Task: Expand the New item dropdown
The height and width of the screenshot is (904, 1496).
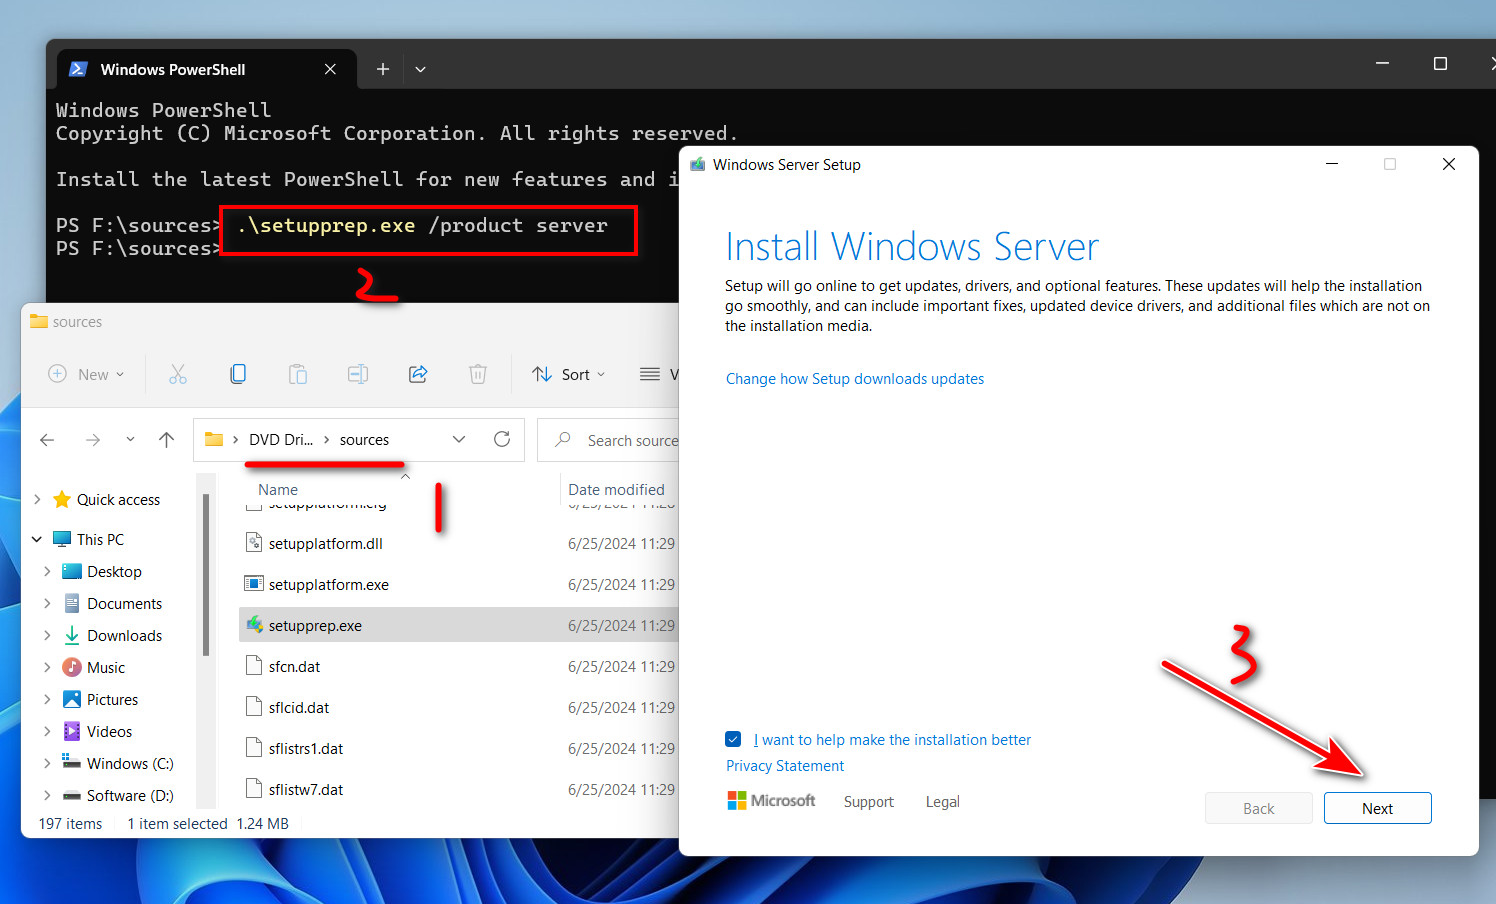Action: [x=87, y=374]
